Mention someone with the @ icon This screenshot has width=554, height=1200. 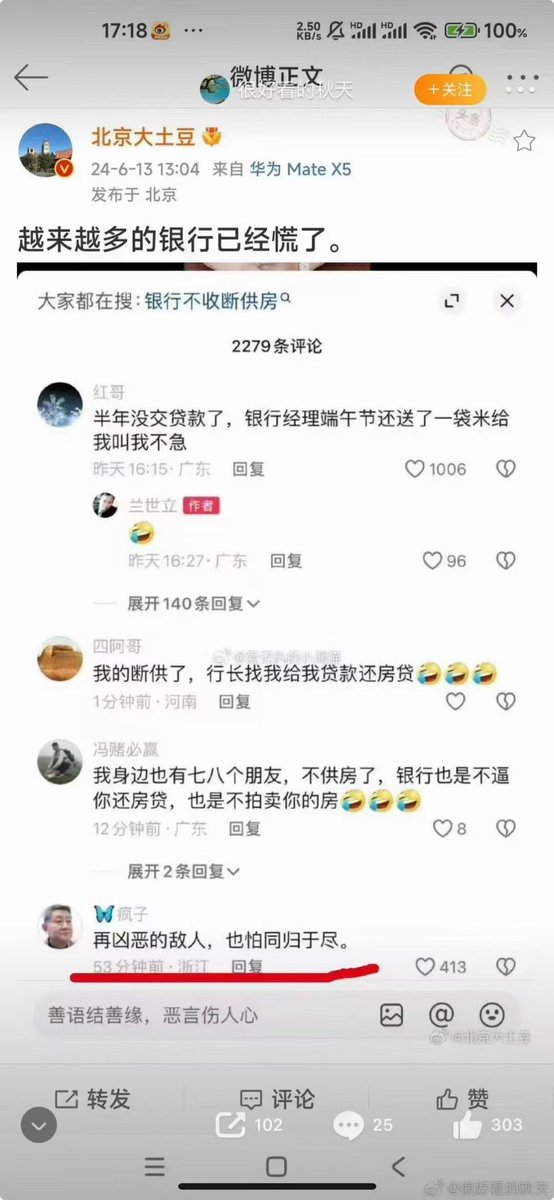pyautogui.click(x=441, y=1015)
